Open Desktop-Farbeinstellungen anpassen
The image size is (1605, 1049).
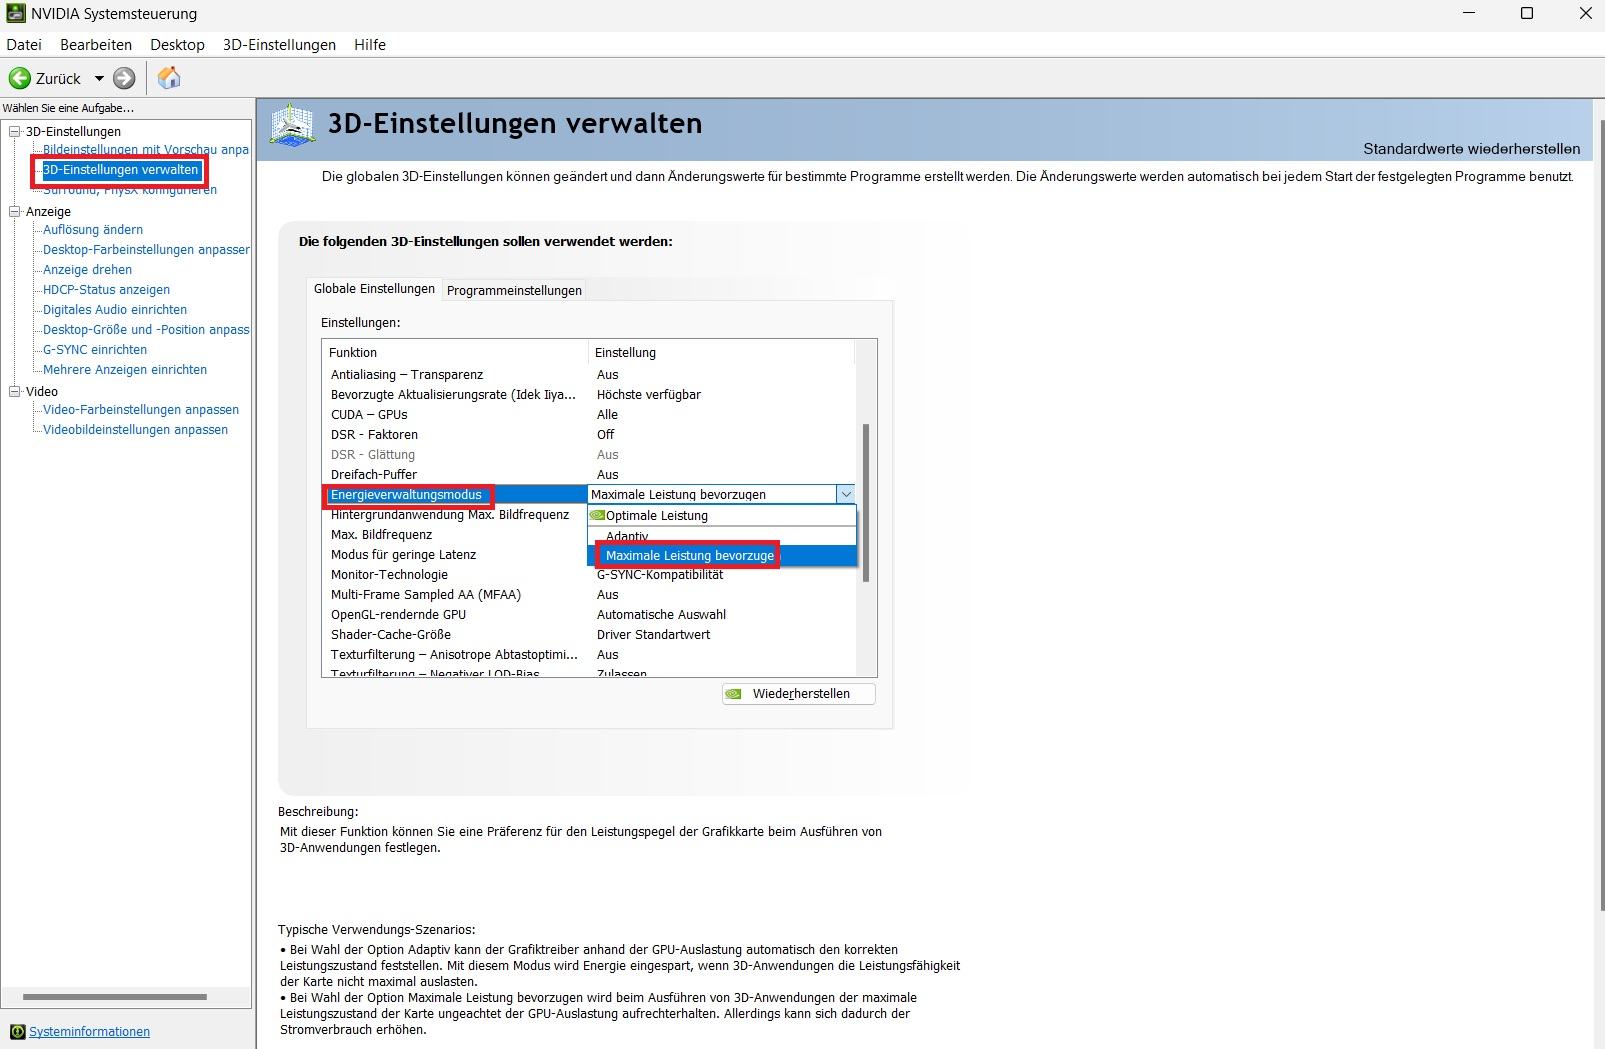(146, 250)
